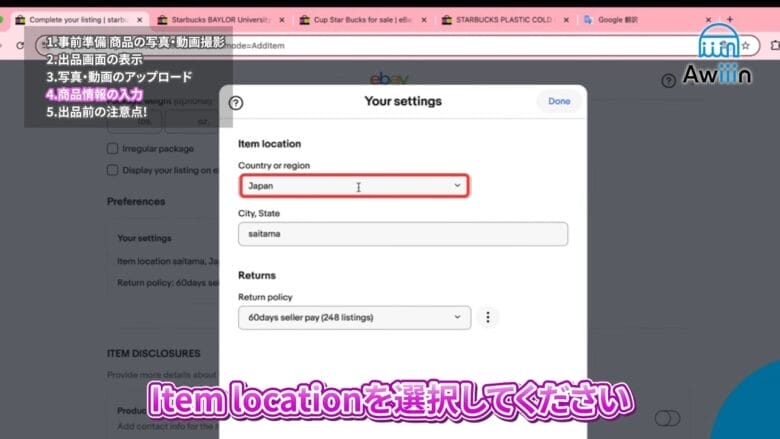Screen dimensions: 780x439
Task: Close the Cup Star Bucks for sale tab
Action: pyautogui.click(x=423, y=19)
